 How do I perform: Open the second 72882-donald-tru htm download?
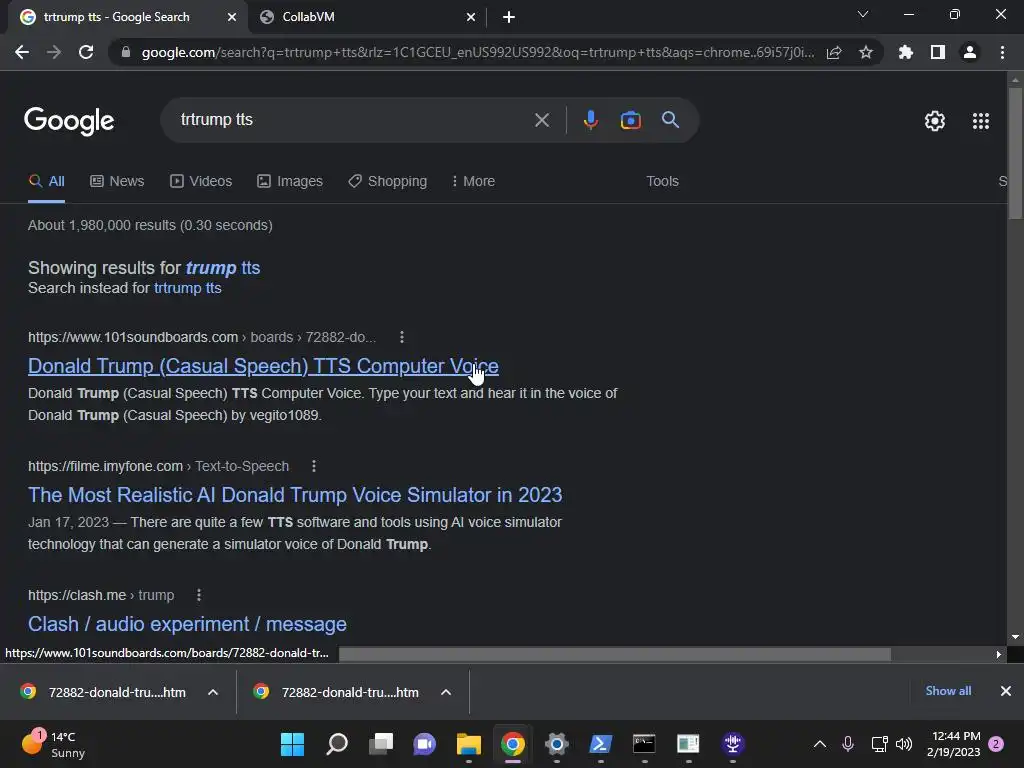pyautogui.click(x=336, y=692)
